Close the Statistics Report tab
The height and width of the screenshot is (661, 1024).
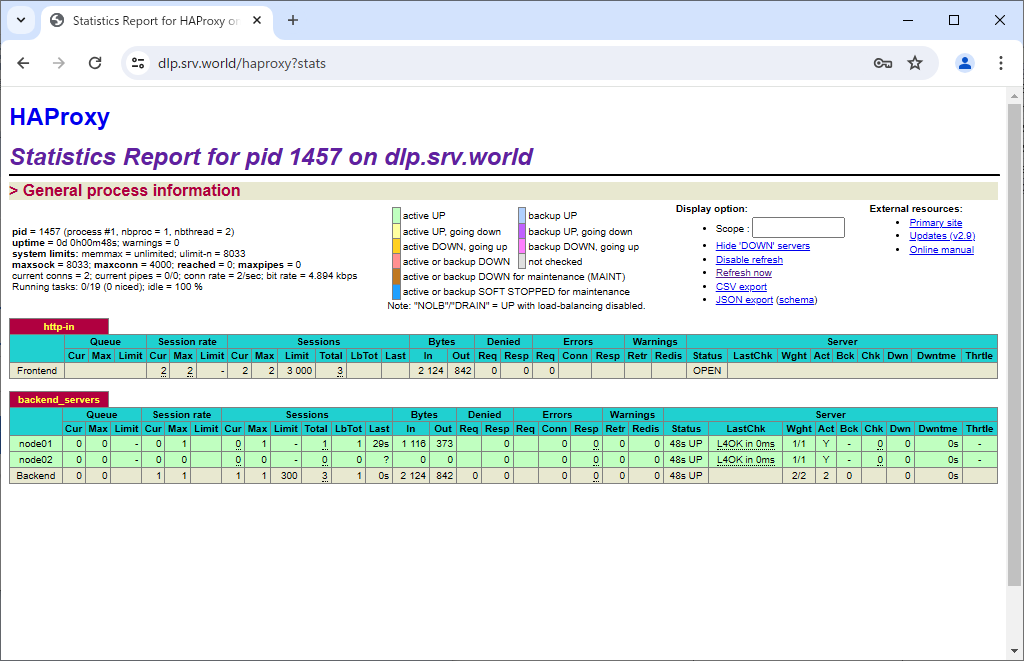coord(257,20)
